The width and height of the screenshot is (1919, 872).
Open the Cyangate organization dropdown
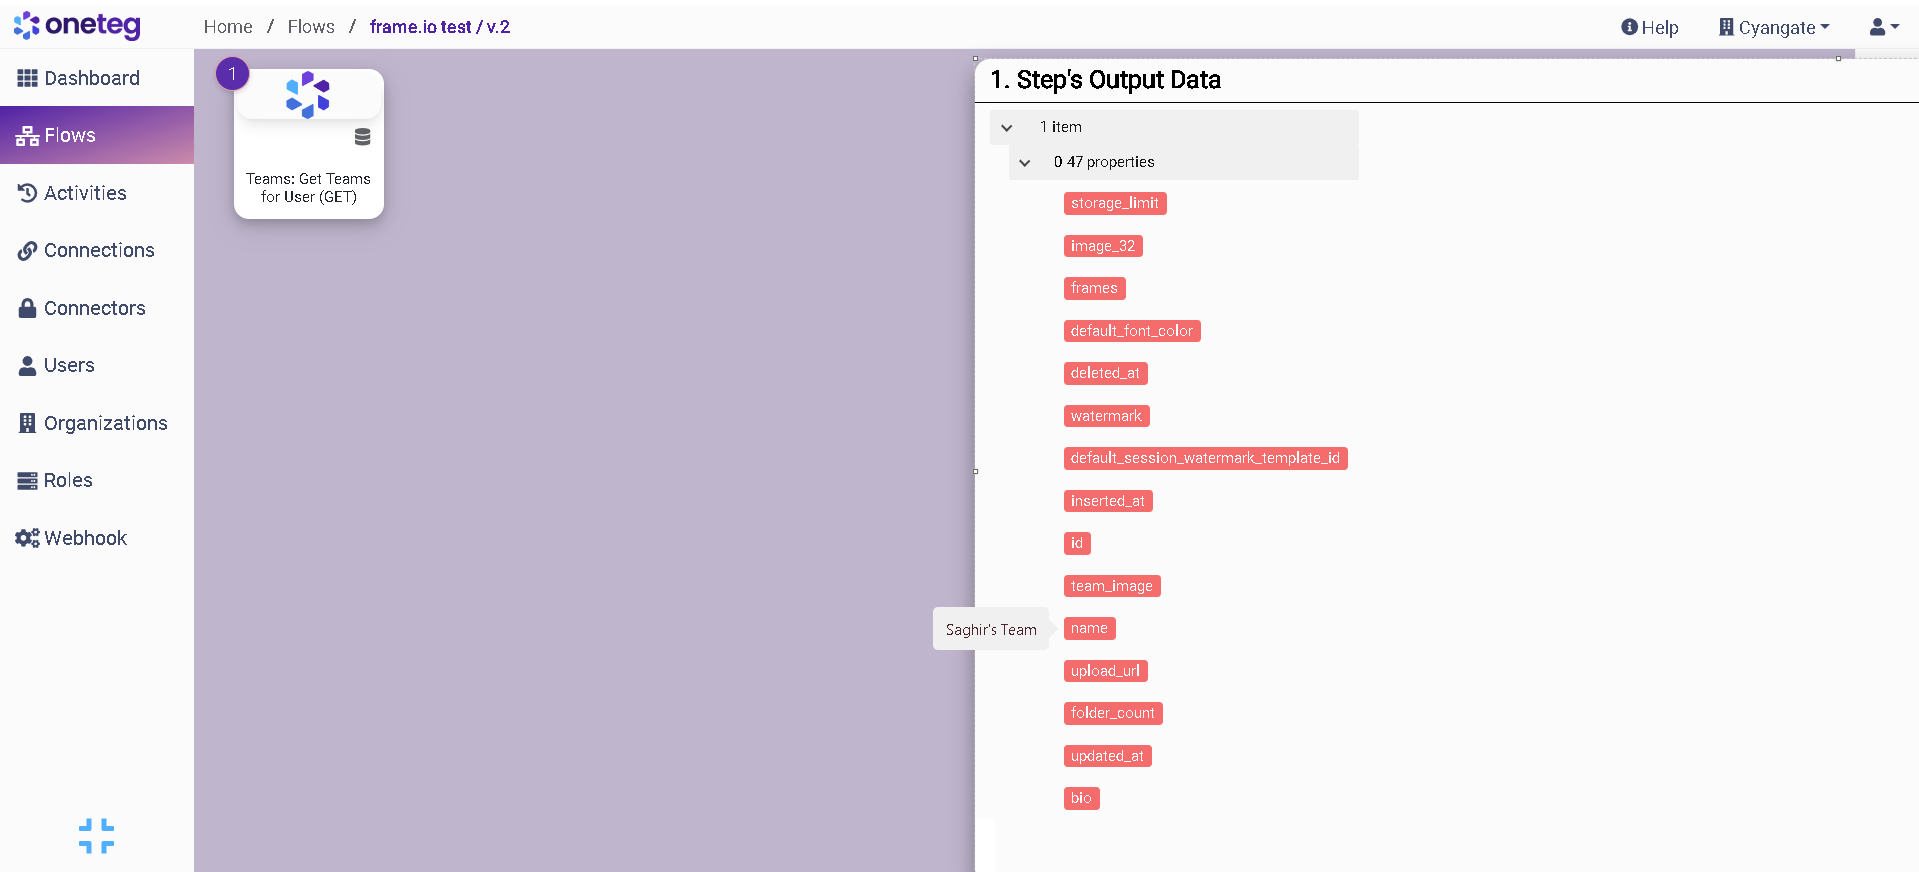click(1774, 27)
